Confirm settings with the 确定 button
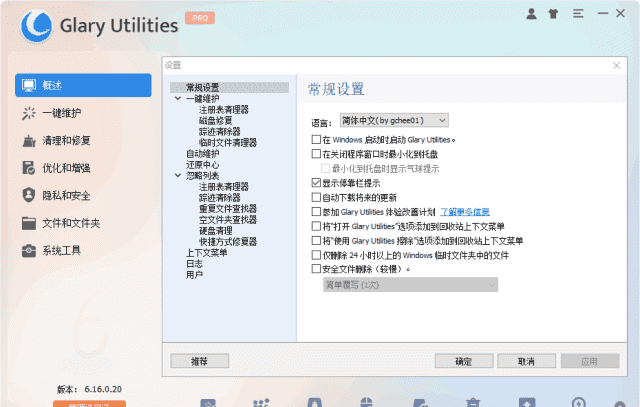The height and width of the screenshot is (407, 640). 464,361
